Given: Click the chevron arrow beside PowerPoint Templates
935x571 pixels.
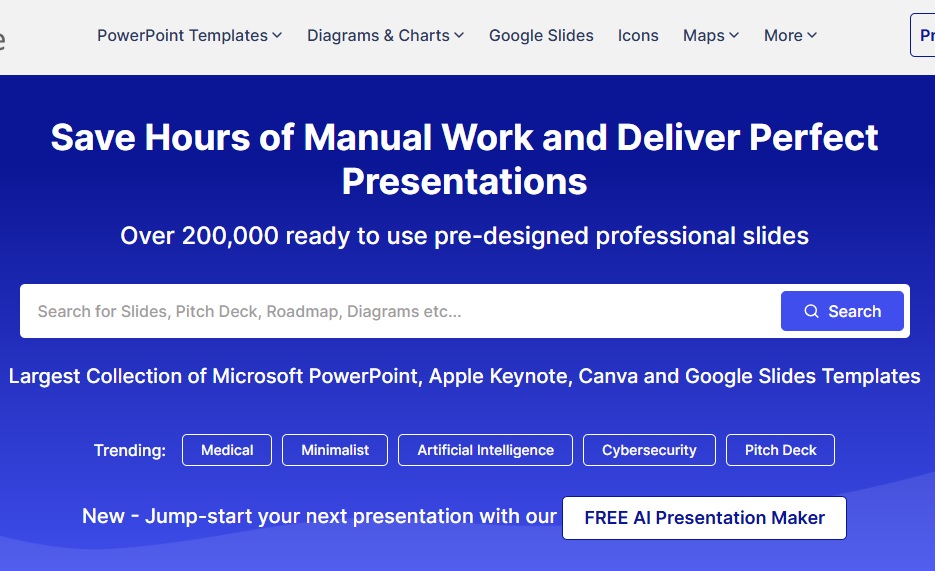Looking at the screenshot, I should [277, 36].
